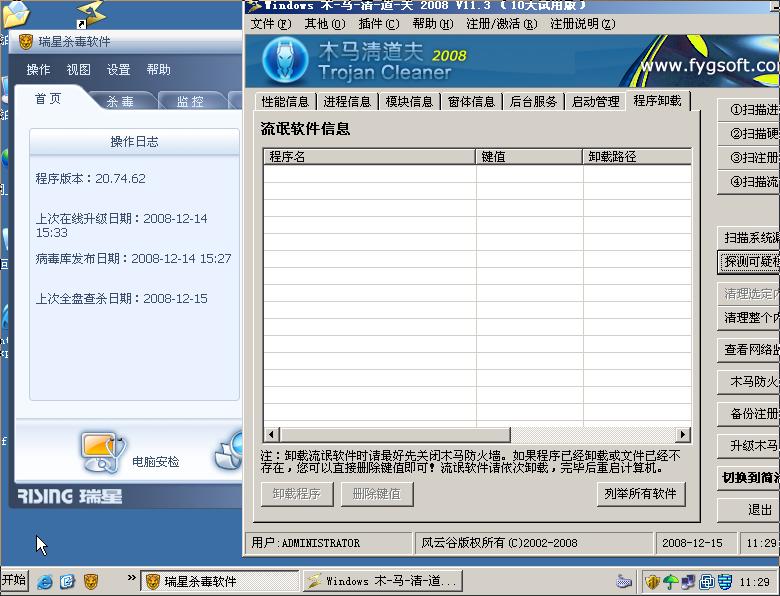Switch to Windows 木-马-清-道 taskbar button
Image resolution: width=780 pixels, height=596 pixels.
[383, 581]
